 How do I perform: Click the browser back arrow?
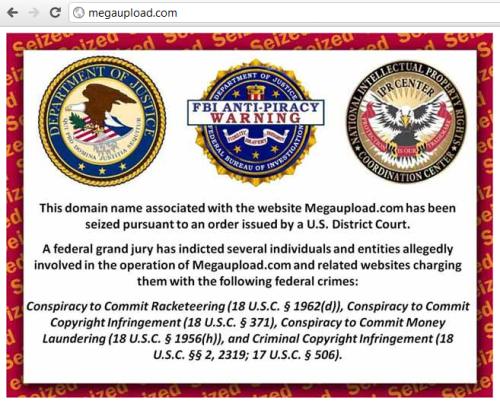13,13
